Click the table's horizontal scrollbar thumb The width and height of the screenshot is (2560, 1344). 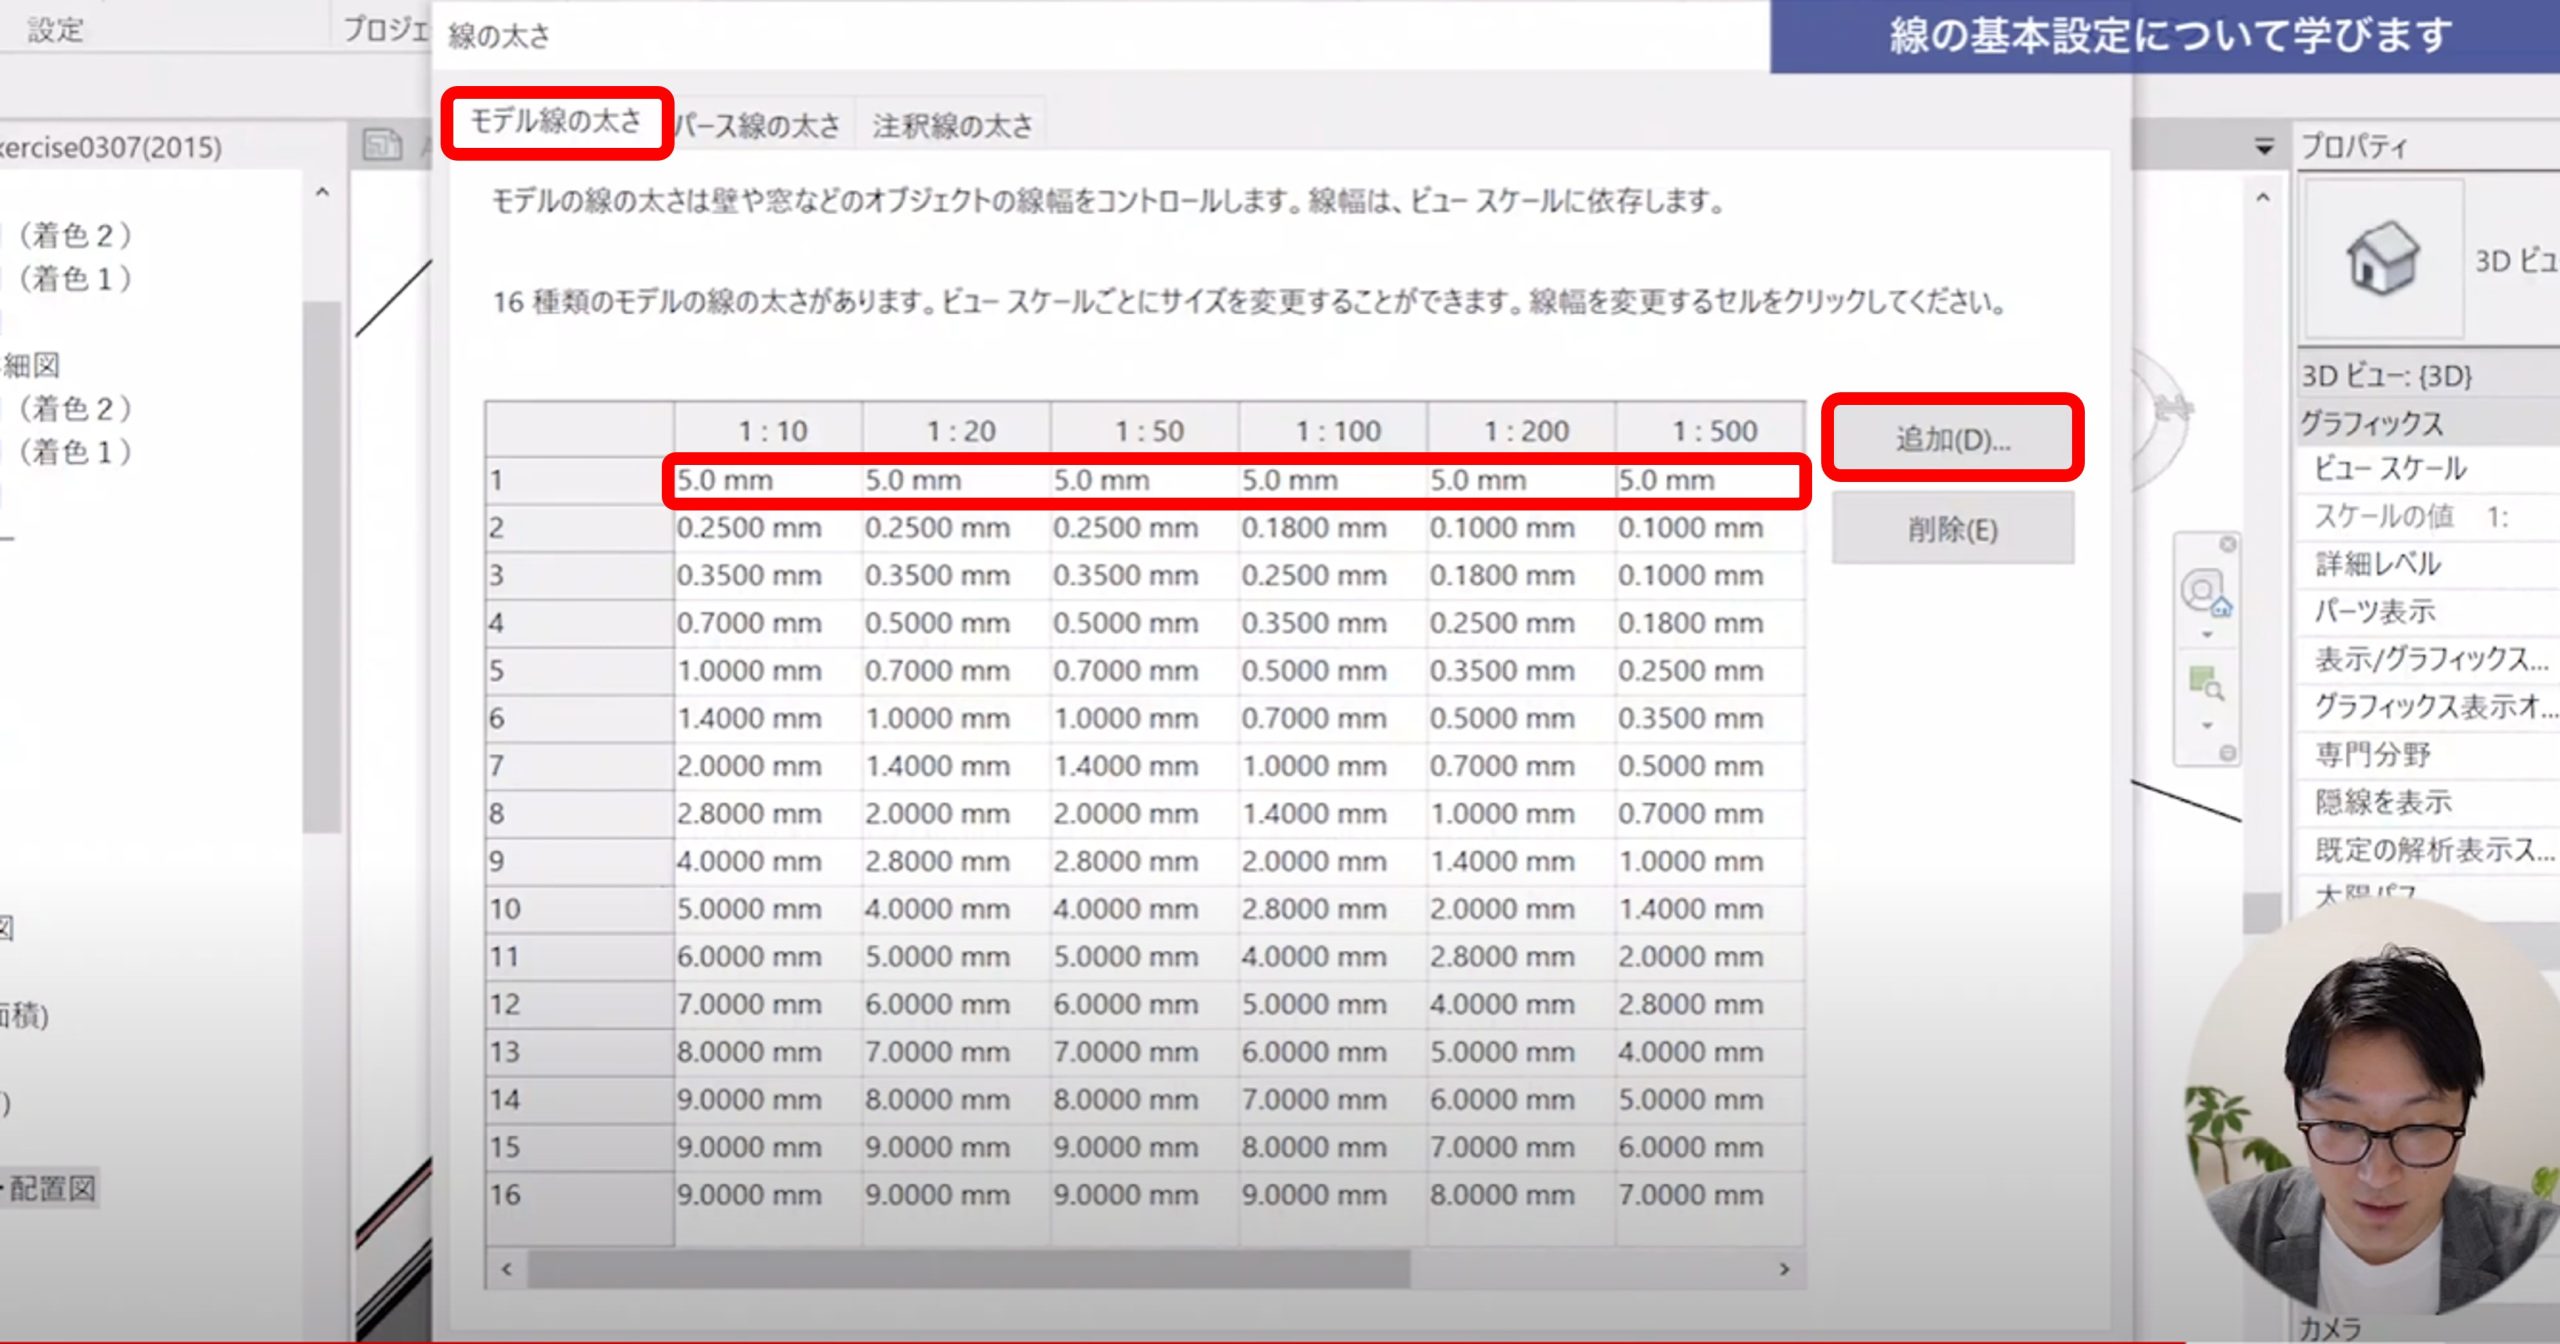tap(967, 1269)
